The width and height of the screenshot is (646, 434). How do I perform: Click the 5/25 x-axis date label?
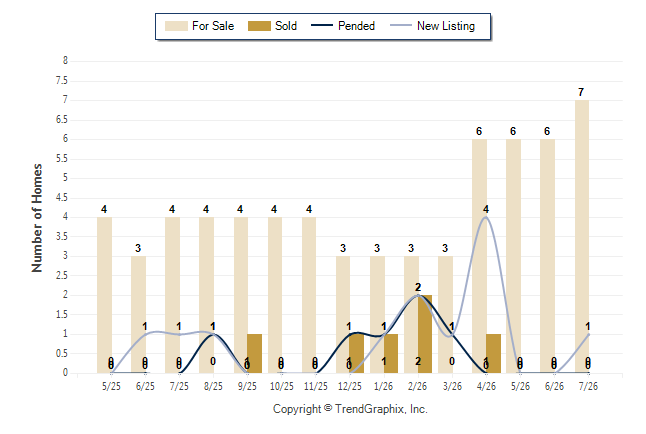coord(111,386)
